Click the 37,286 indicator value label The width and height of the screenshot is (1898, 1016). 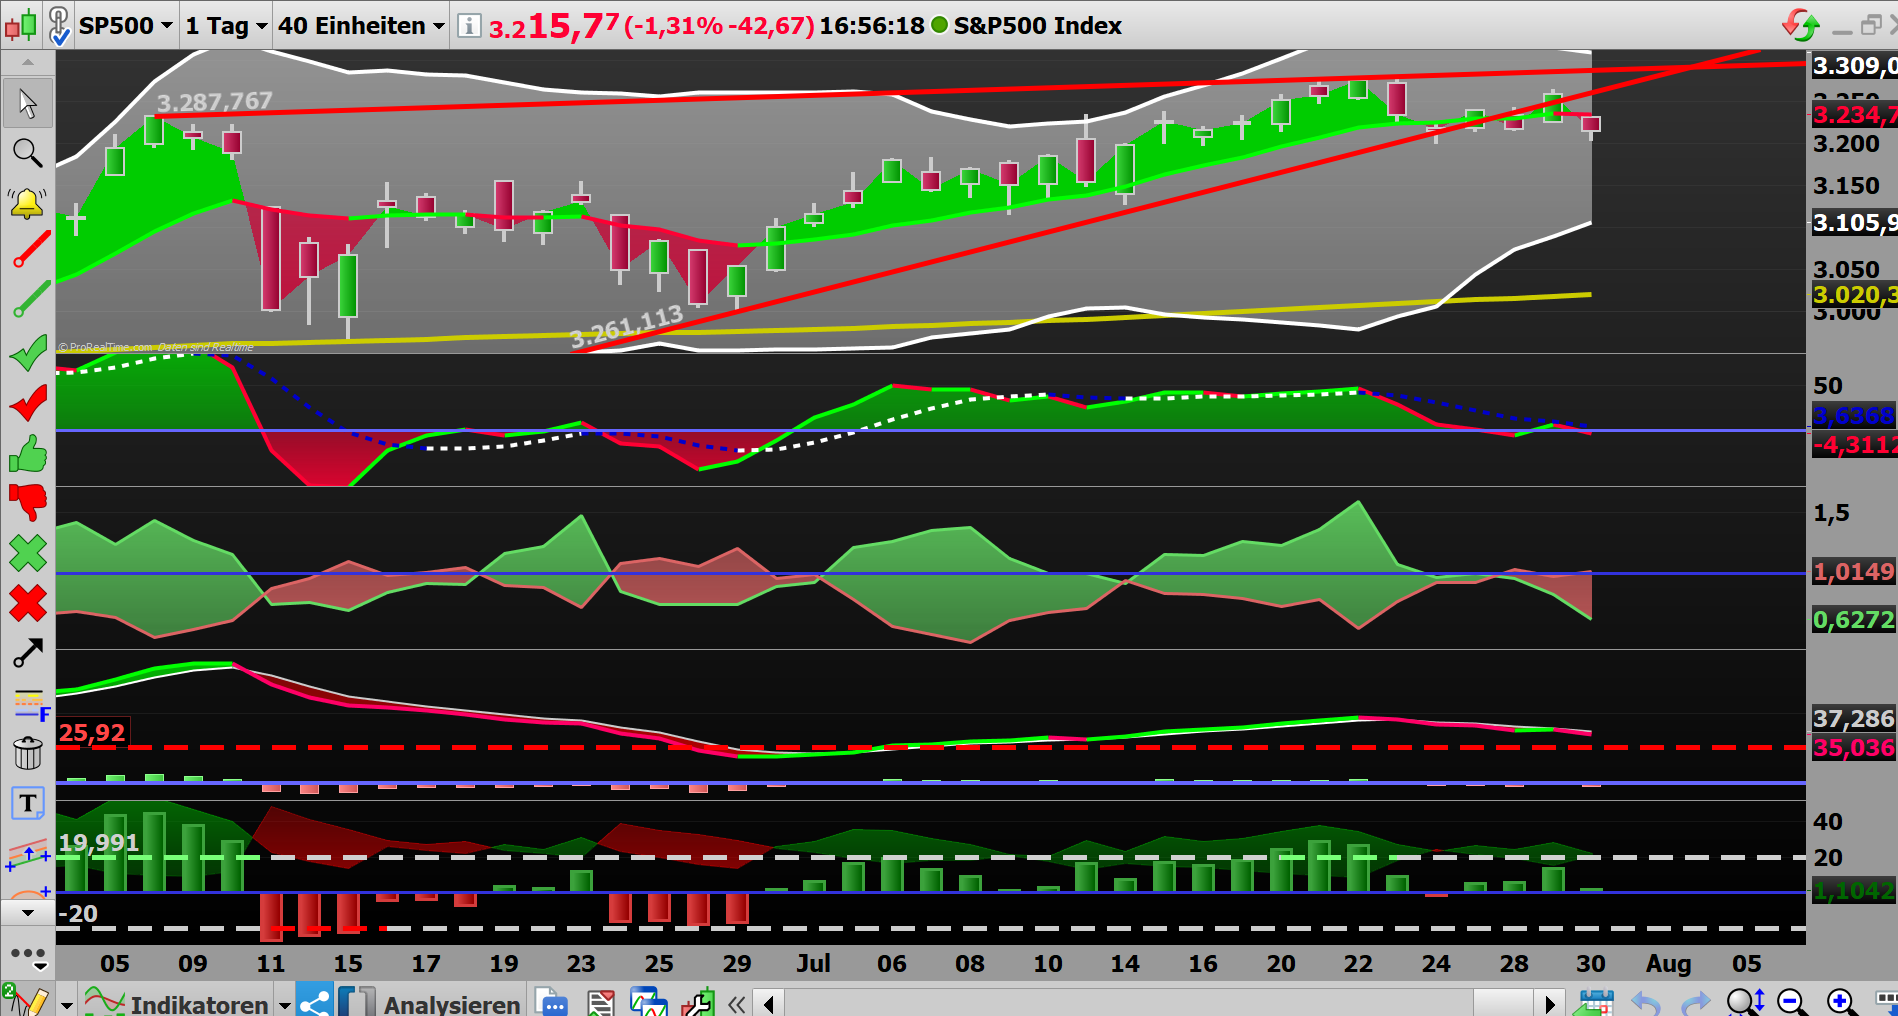[1854, 719]
